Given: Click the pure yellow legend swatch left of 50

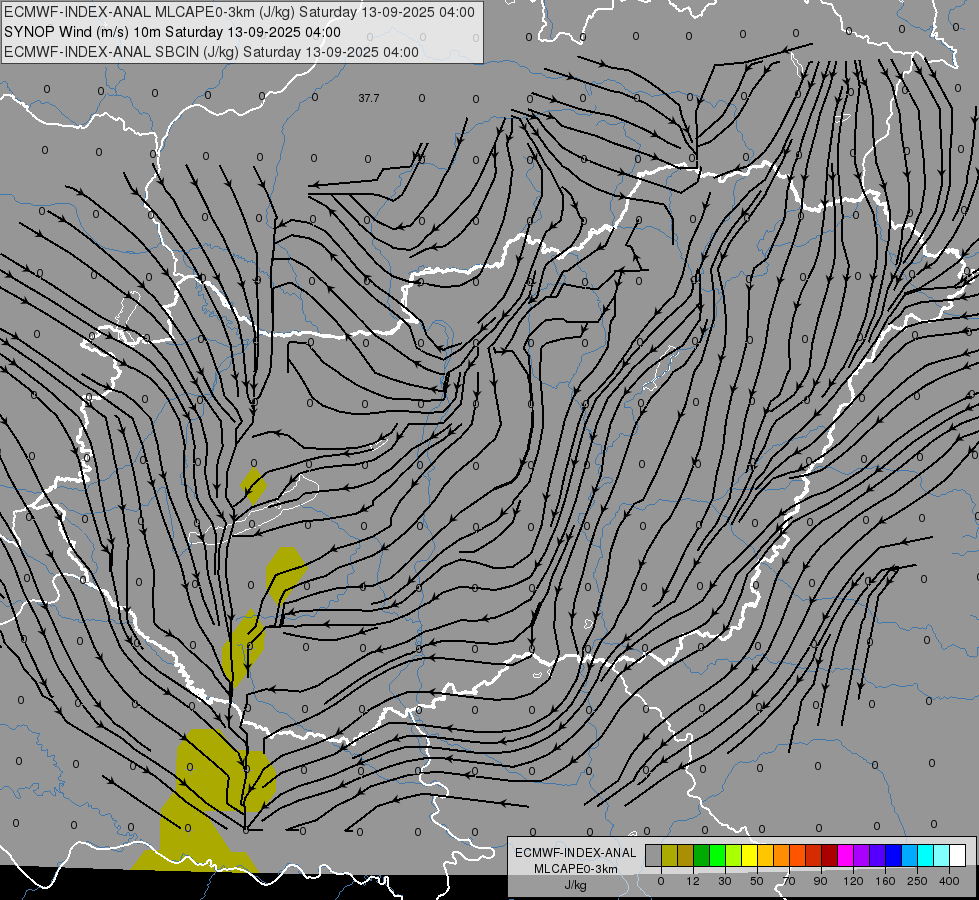Looking at the screenshot, I should pos(750,855).
